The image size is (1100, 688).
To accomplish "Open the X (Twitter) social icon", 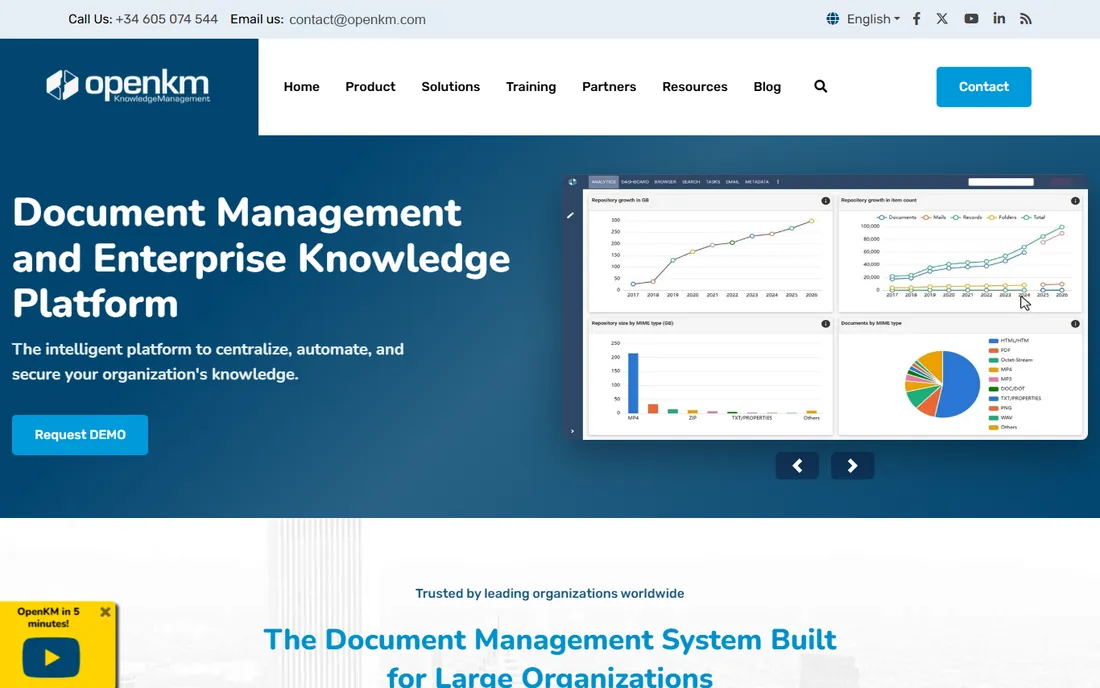I will point(942,19).
